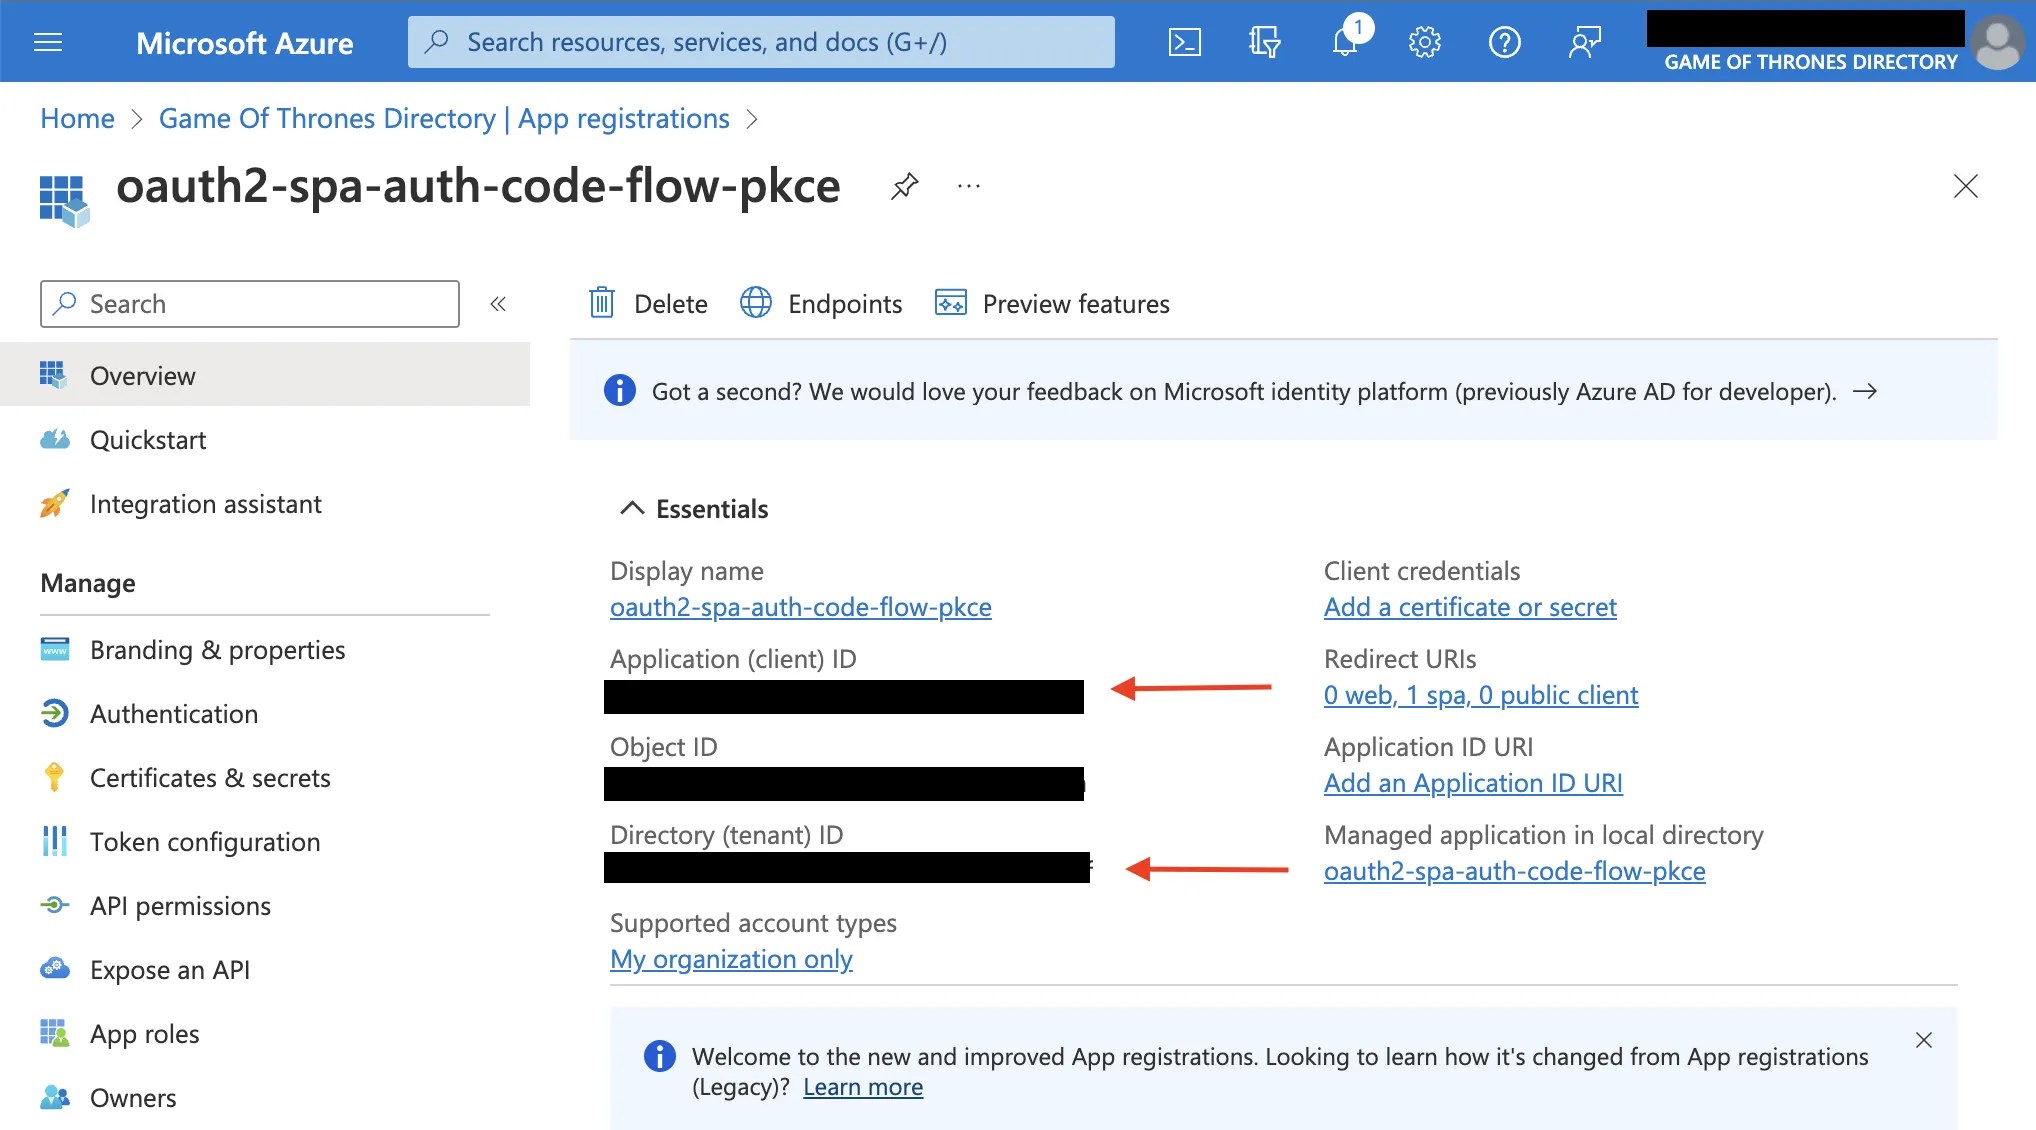Close the app registration blade
Viewport: 2036px width, 1130px height.
pos(1966,186)
